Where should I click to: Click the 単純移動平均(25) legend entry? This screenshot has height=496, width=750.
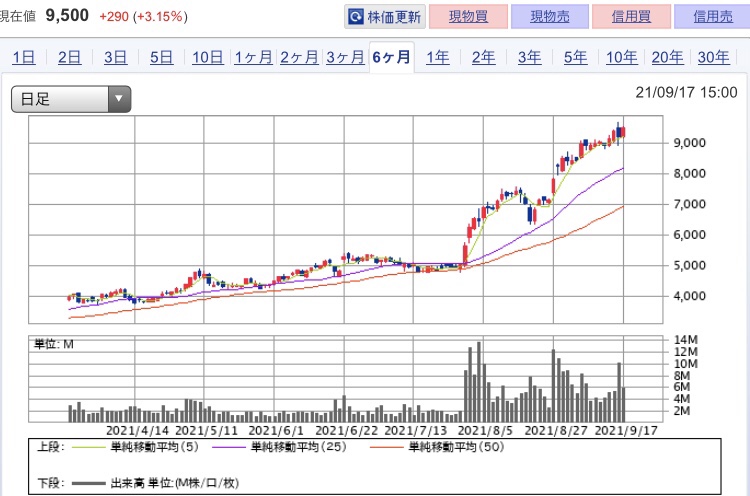pyautogui.click(x=298, y=447)
